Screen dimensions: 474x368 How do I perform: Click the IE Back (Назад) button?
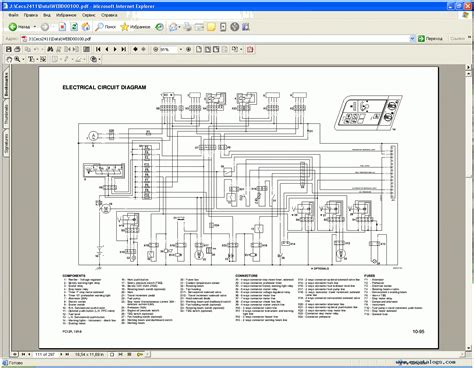[x=19, y=27]
